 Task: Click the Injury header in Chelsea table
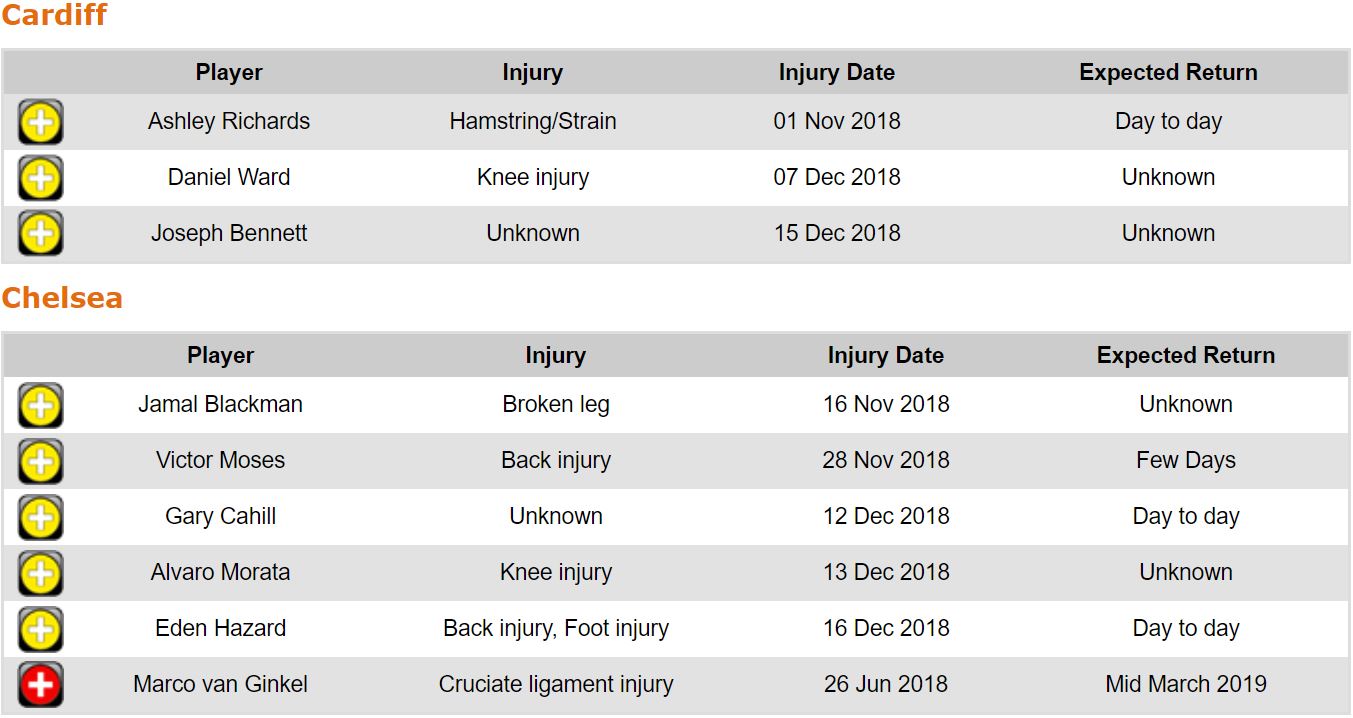pos(555,355)
